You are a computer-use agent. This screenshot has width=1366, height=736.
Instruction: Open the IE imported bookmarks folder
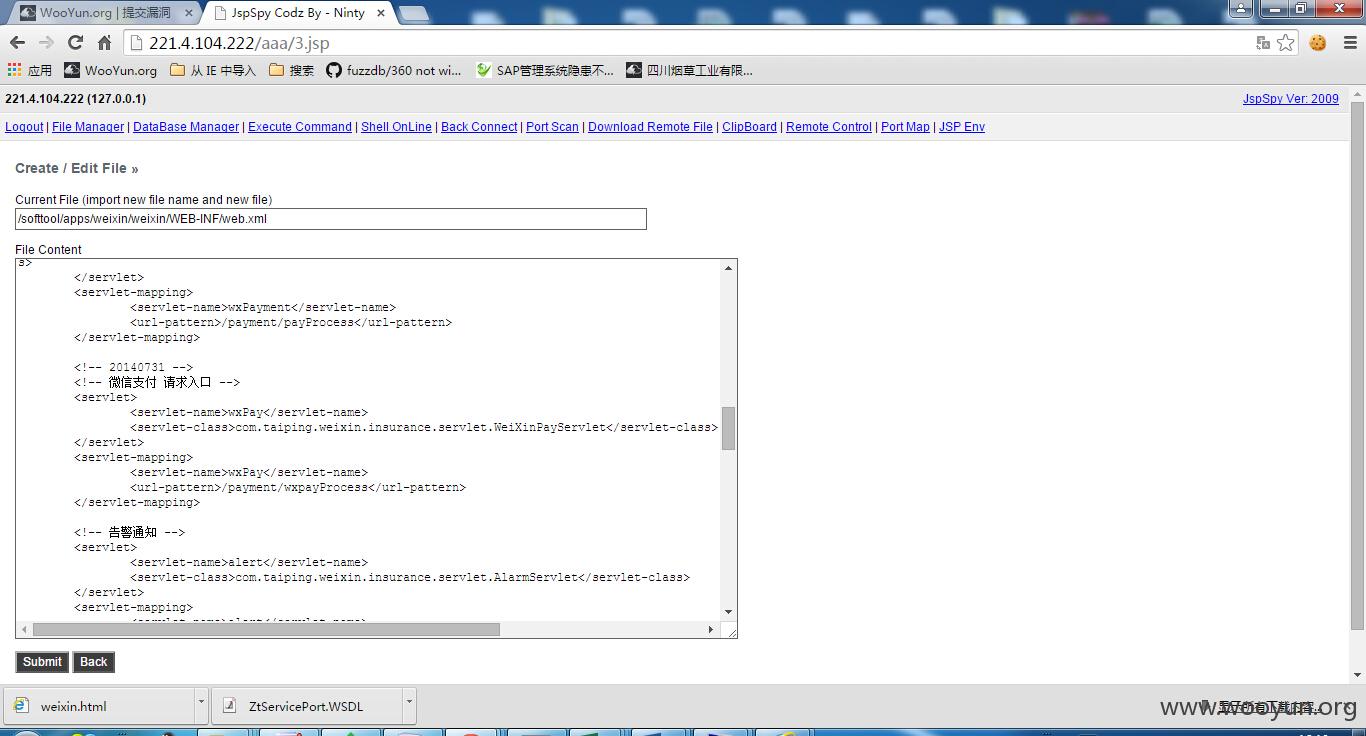coord(213,70)
